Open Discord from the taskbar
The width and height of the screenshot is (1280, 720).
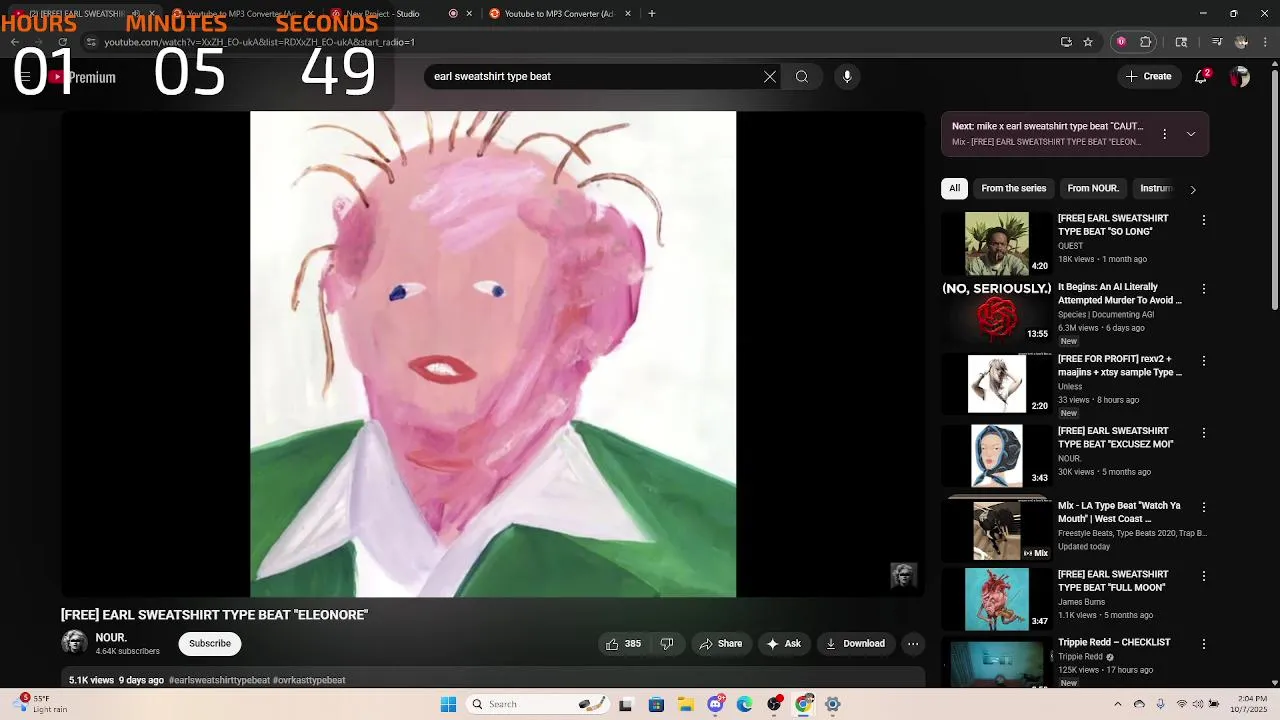click(715, 704)
